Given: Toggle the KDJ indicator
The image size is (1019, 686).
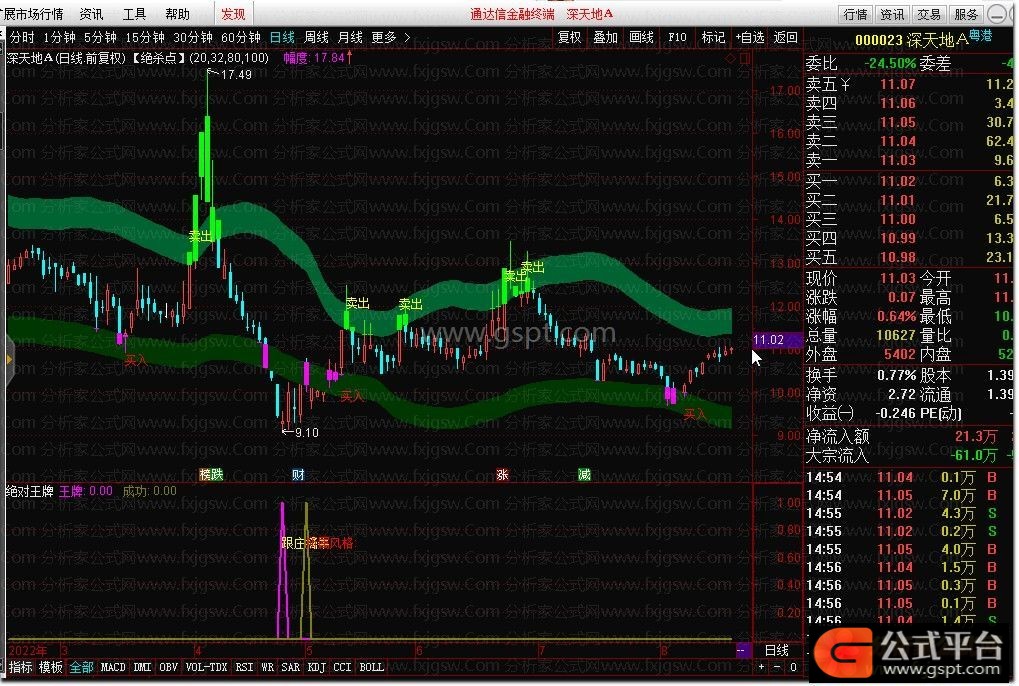Looking at the screenshot, I should (316, 667).
